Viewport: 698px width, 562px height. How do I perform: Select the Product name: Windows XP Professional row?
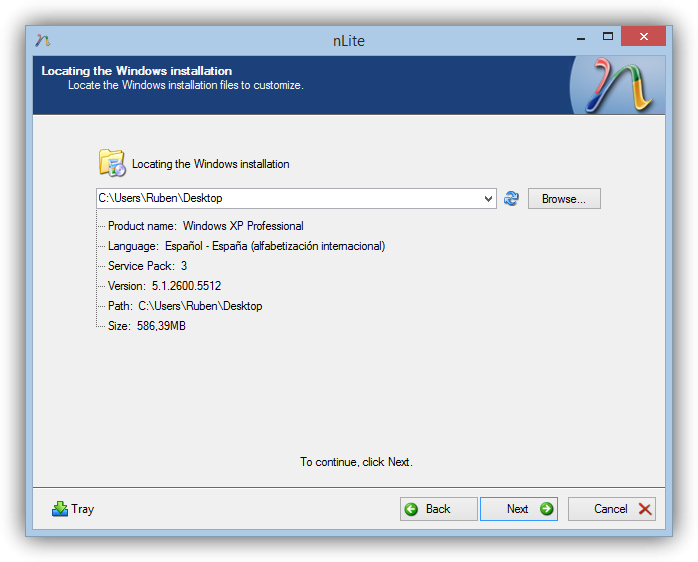[x=206, y=226]
